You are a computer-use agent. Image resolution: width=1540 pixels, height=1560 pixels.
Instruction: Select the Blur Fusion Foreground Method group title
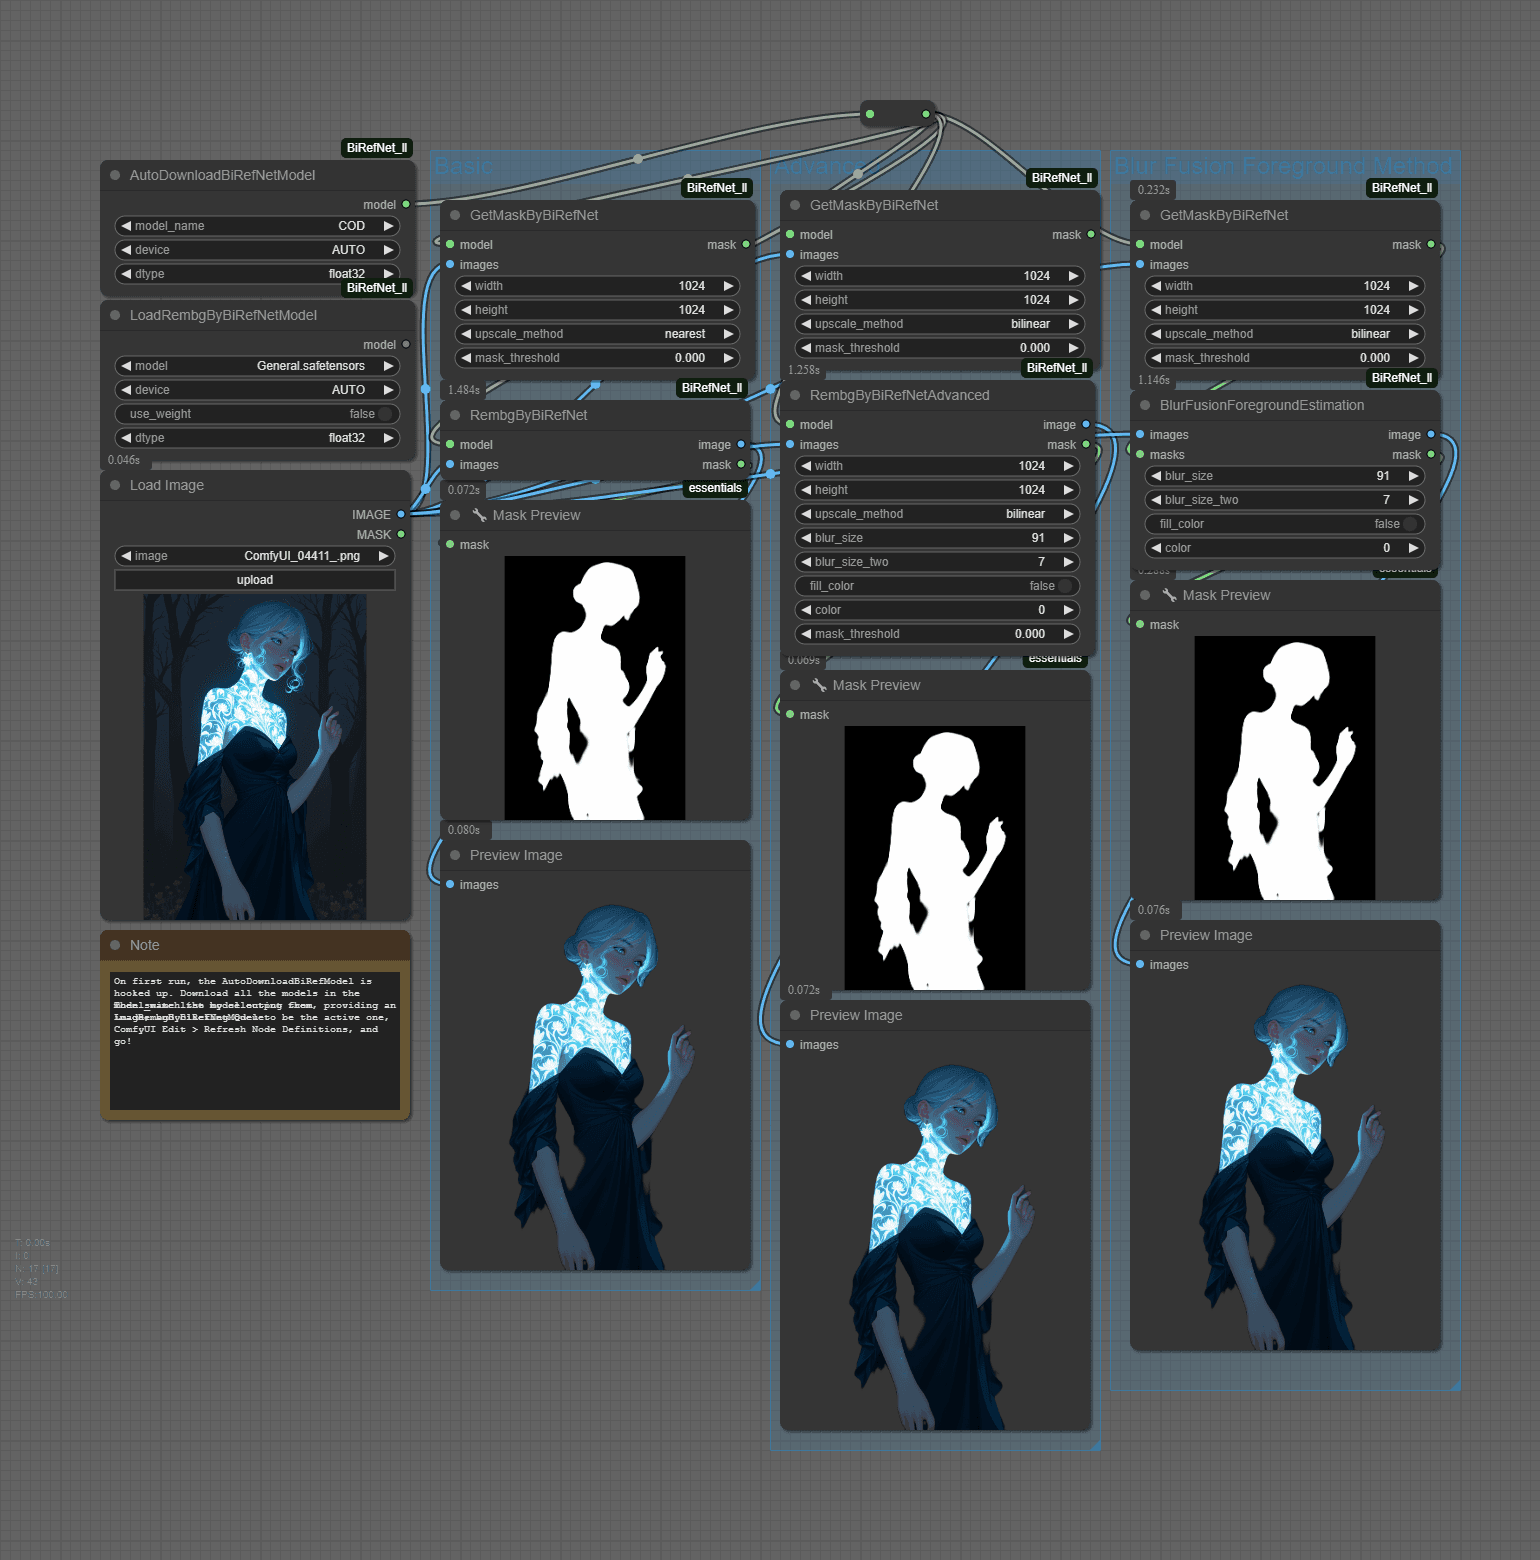[x=1283, y=166]
